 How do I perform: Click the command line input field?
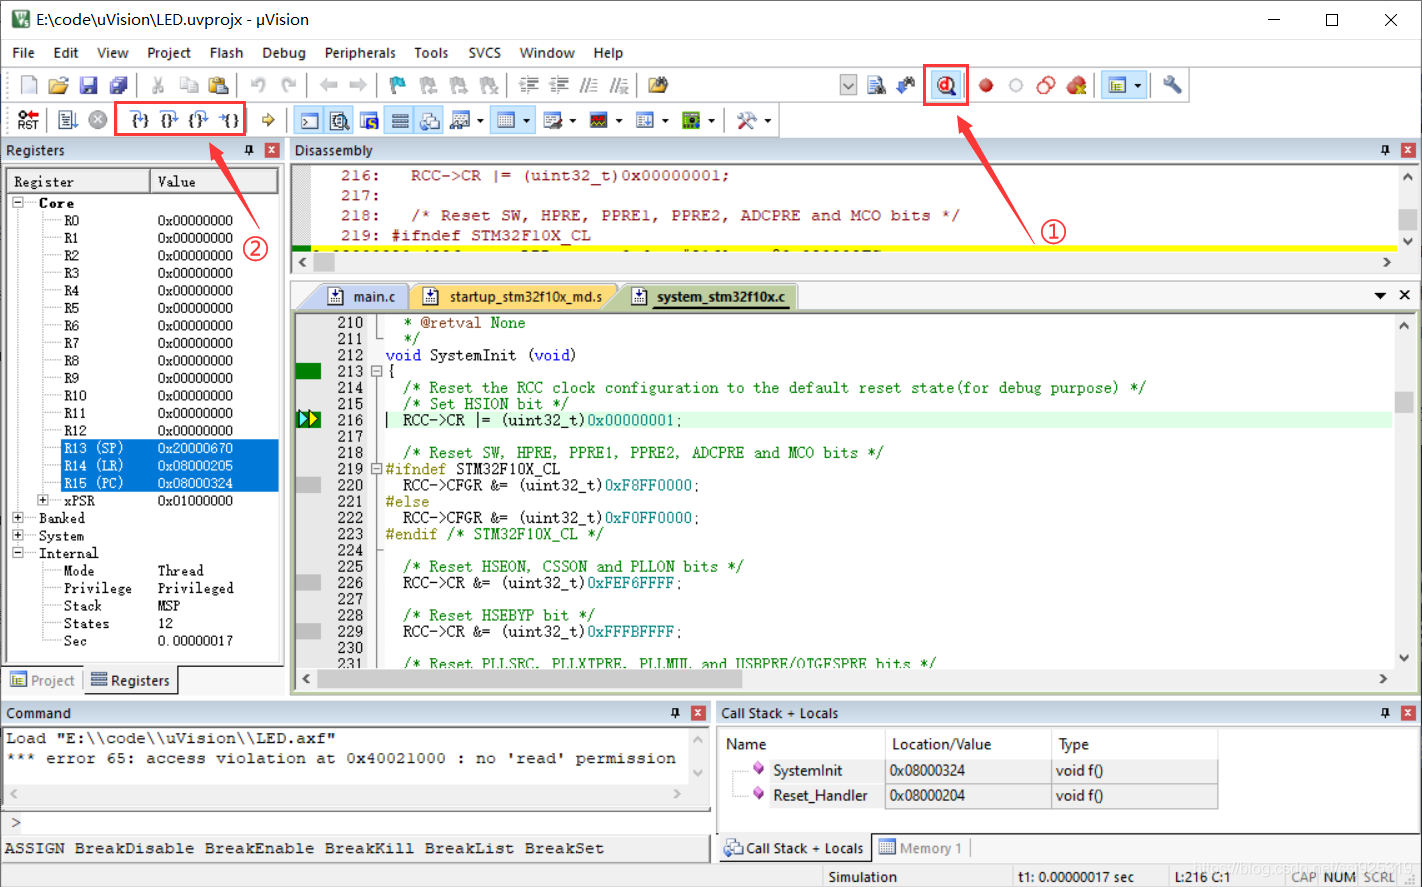click(360, 823)
